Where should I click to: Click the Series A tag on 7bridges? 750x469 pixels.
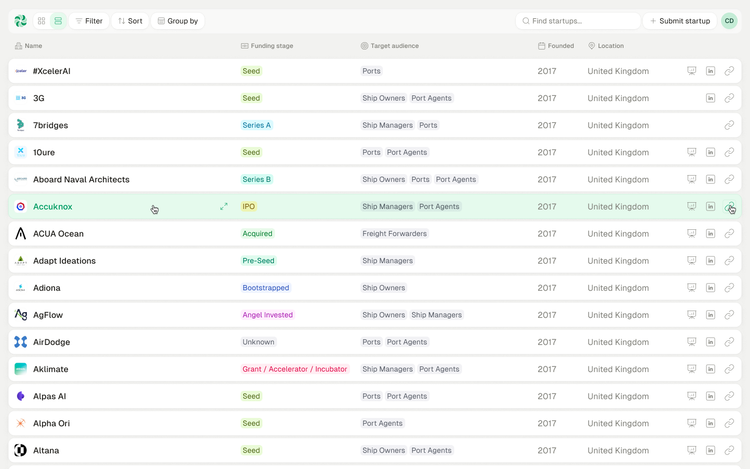[x=256, y=125]
